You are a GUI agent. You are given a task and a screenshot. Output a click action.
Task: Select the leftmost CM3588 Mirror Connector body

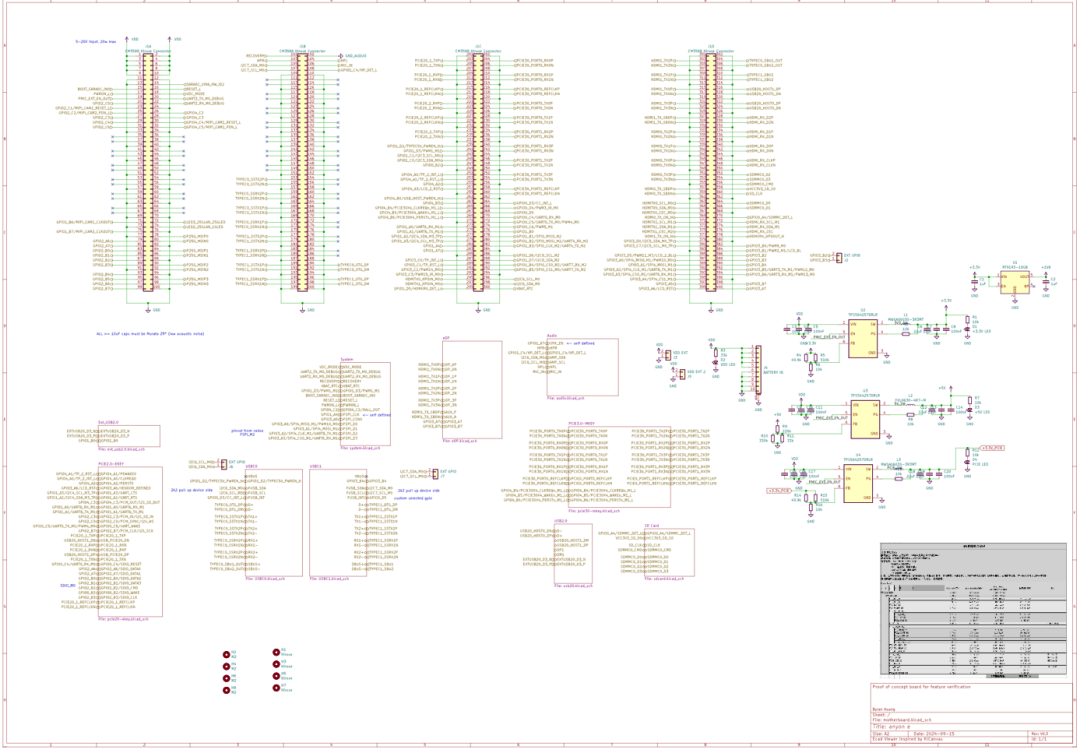(148, 172)
